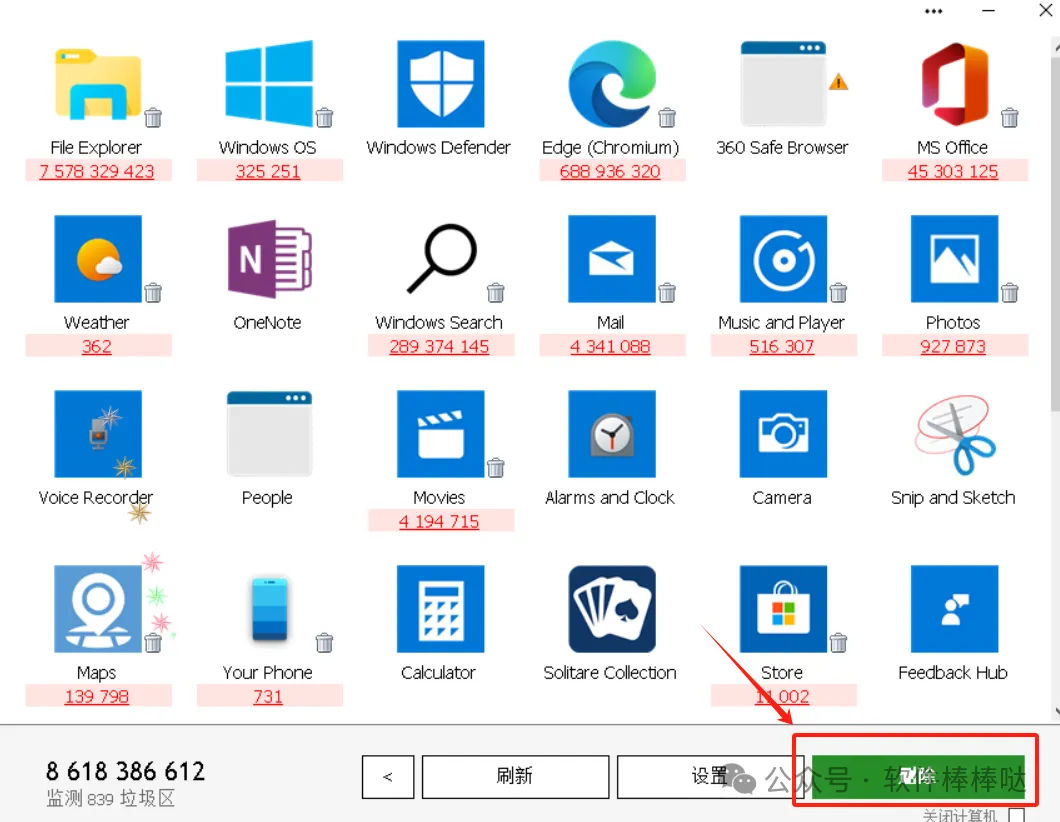Open Photos size link 927 873
This screenshot has height=822, width=1060.
[x=953, y=347]
